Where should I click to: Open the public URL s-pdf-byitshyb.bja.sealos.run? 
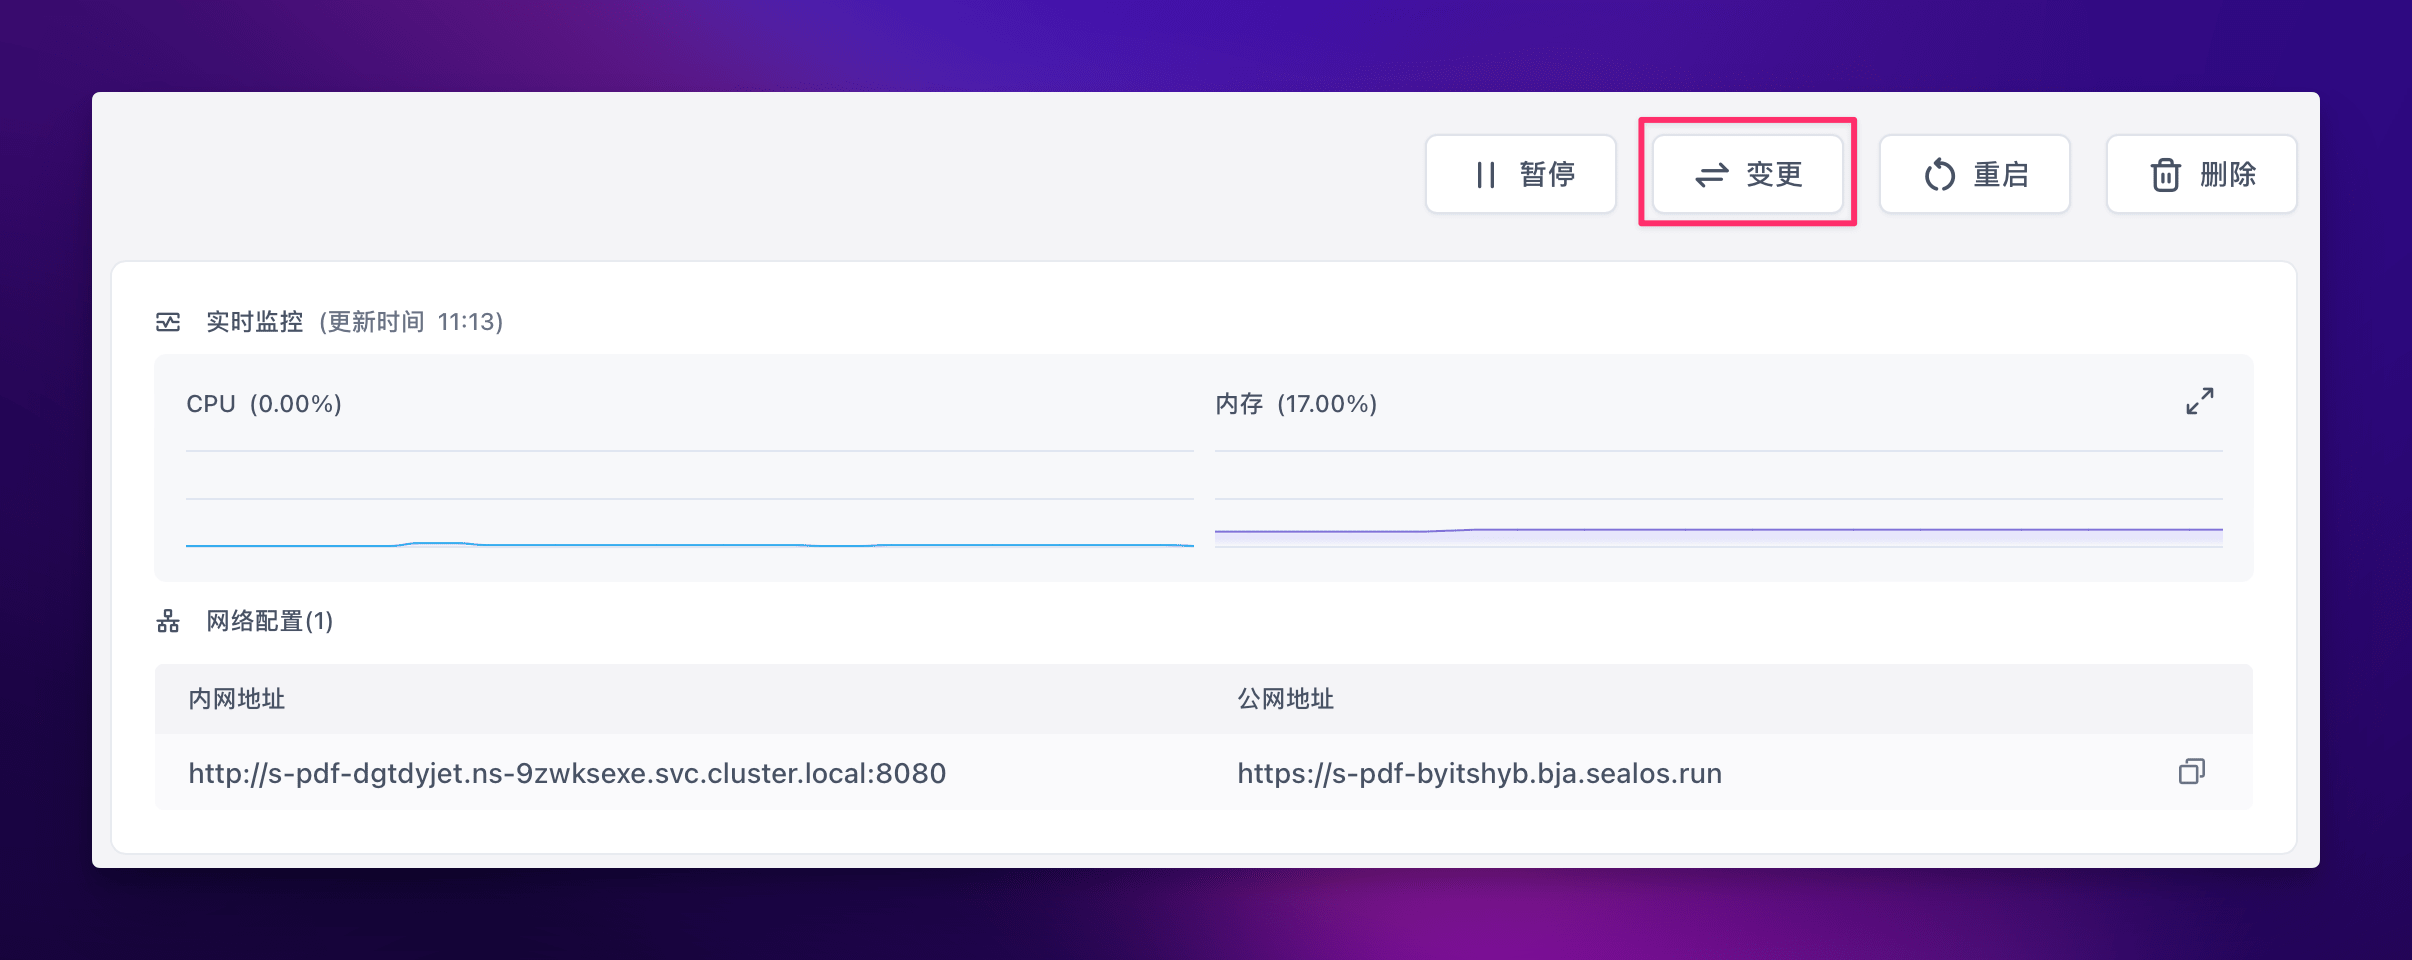coord(1479,773)
